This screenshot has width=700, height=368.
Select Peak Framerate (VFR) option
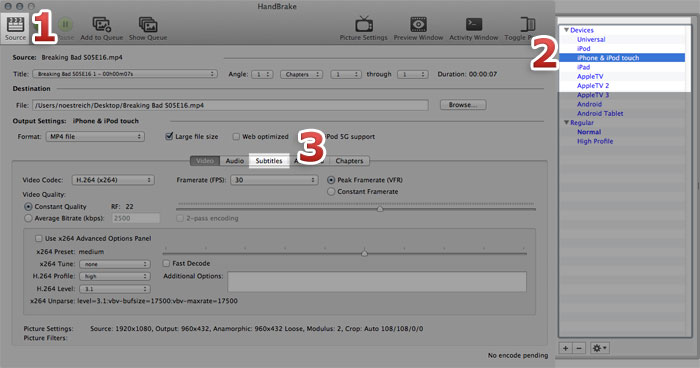[x=331, y=180]
